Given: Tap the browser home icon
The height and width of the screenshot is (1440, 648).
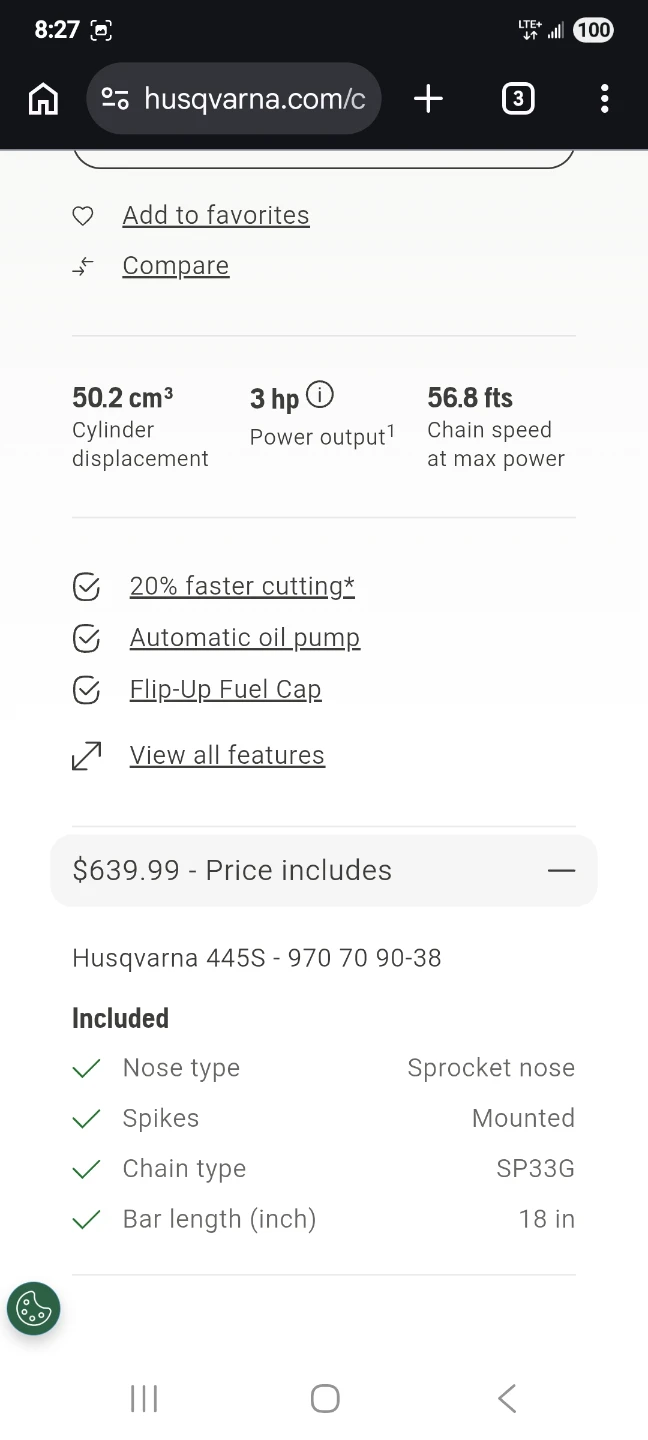Looking at the screenshot, I should tap(43, 98).
